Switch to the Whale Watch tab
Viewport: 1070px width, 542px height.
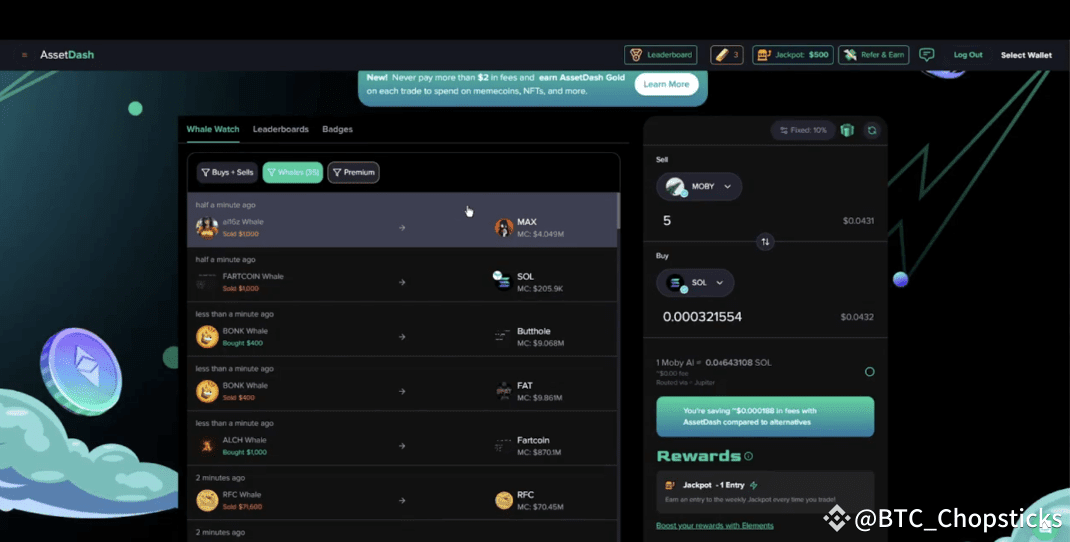(213, 129)
